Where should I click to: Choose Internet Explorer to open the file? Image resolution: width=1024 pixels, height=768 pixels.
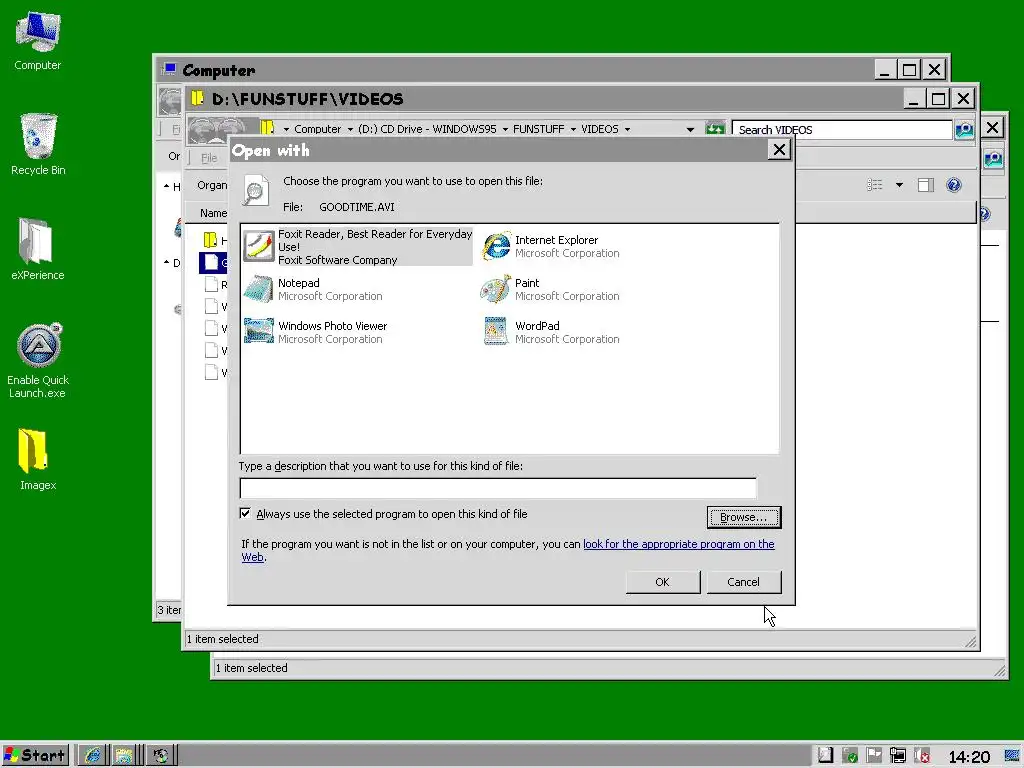(551, 247)
